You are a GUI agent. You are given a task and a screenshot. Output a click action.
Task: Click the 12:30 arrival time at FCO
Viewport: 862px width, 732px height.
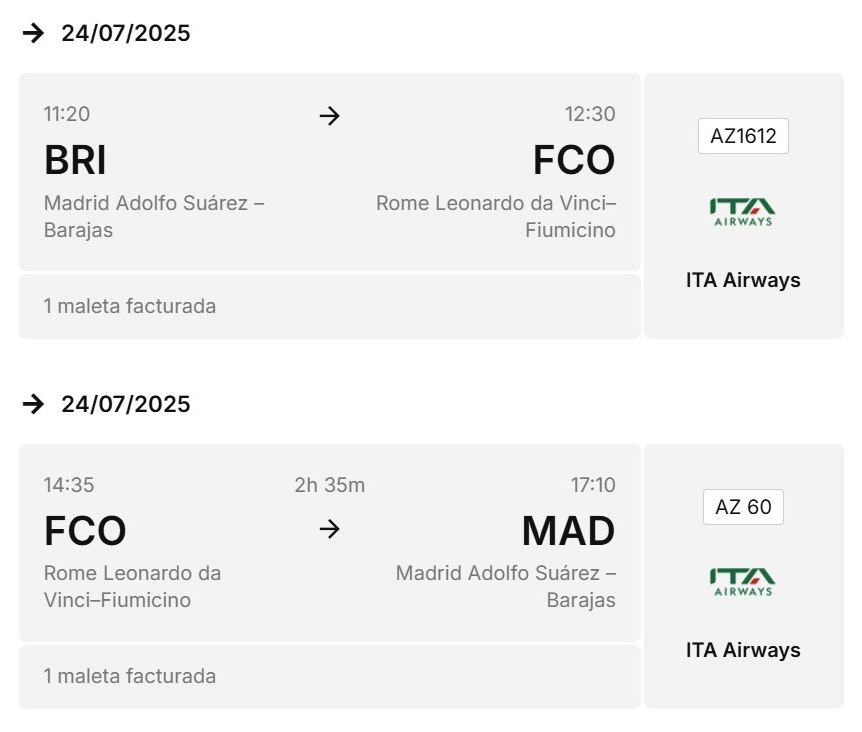(590, 114)
